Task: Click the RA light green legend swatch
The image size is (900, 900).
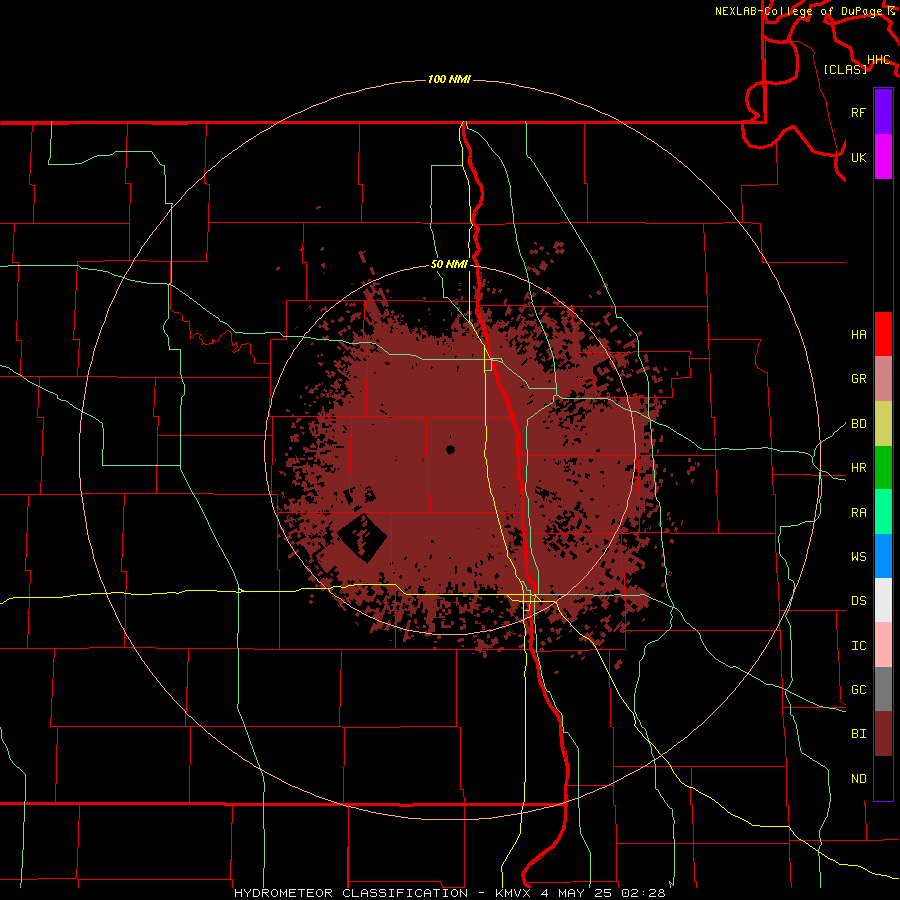Action: click(x=883, y=512)
